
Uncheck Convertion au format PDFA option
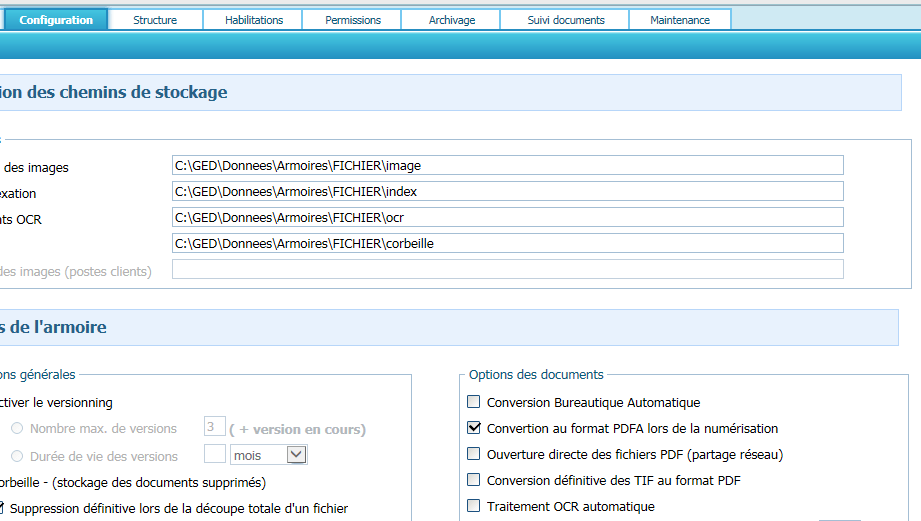[474, 428]
